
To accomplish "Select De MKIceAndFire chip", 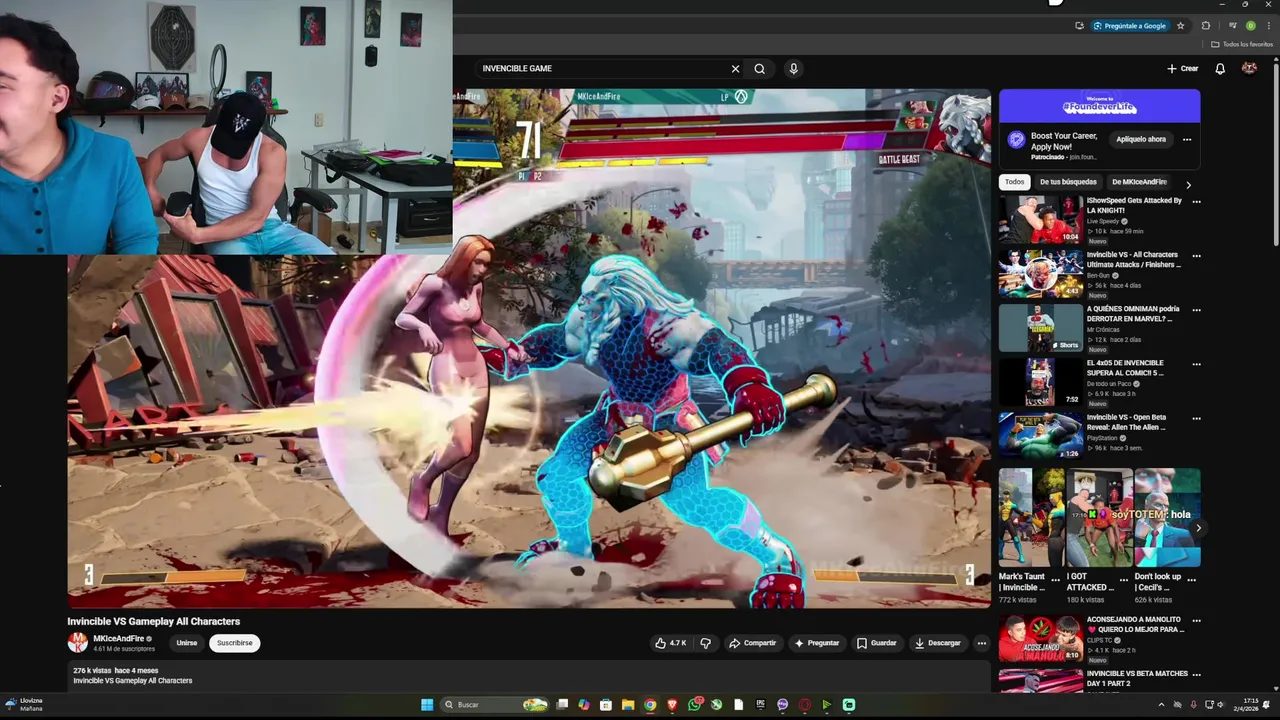I will 1139,182.
